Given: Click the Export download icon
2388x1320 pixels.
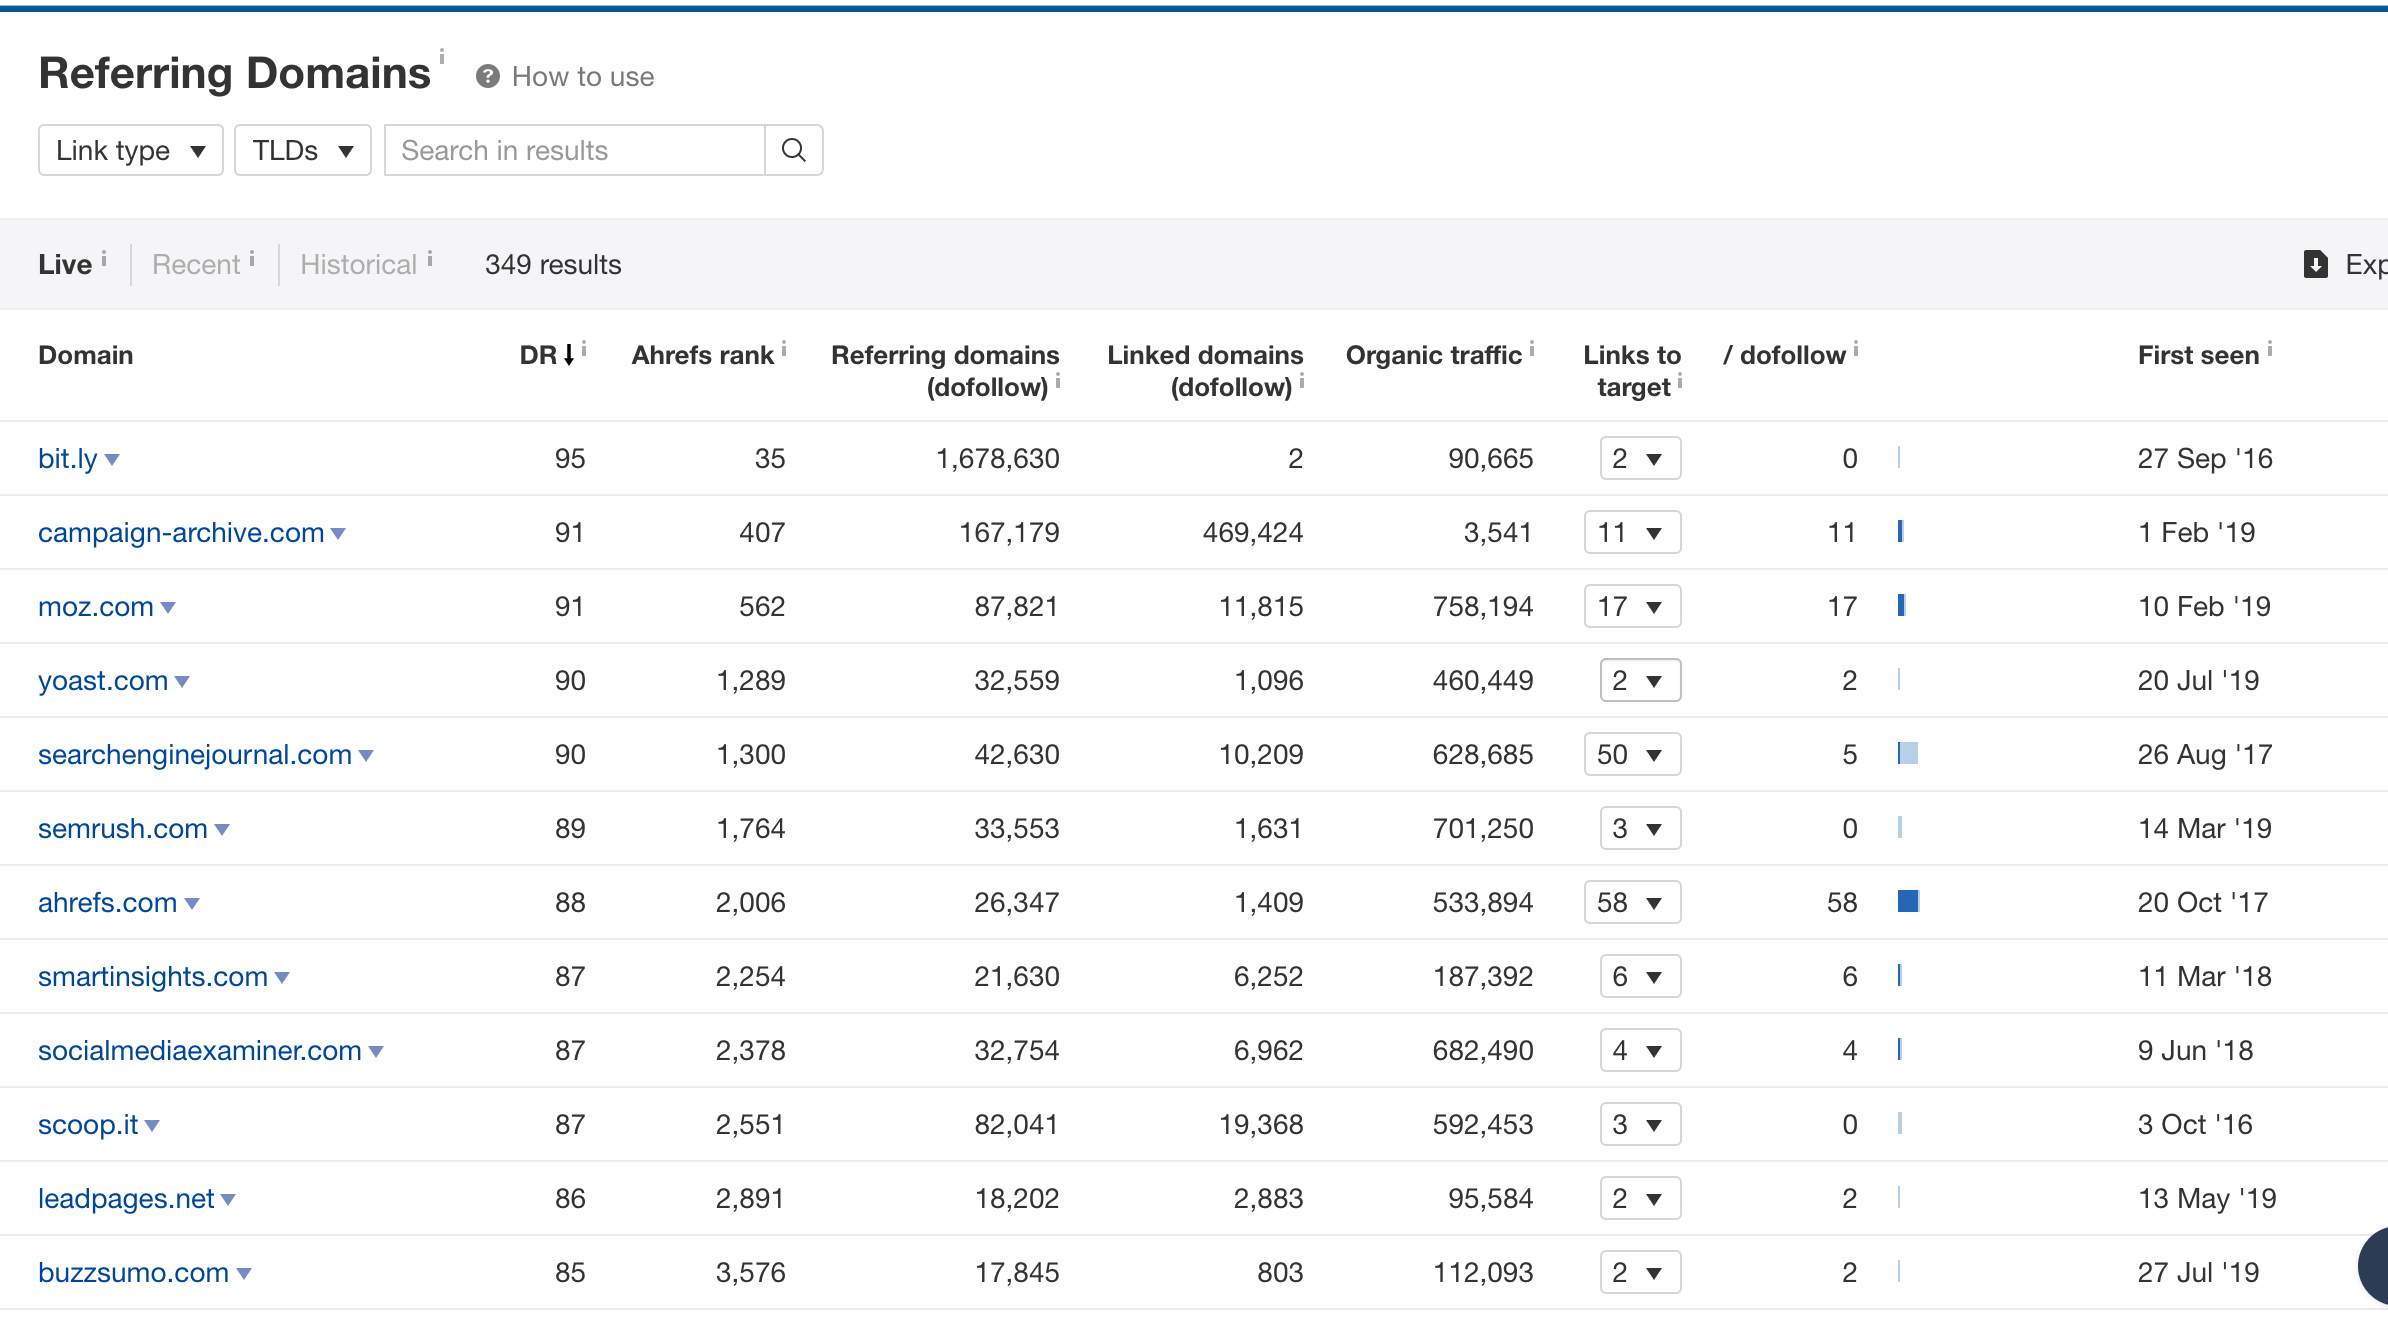Looking at the screenshot, I should click(2315, 264).
